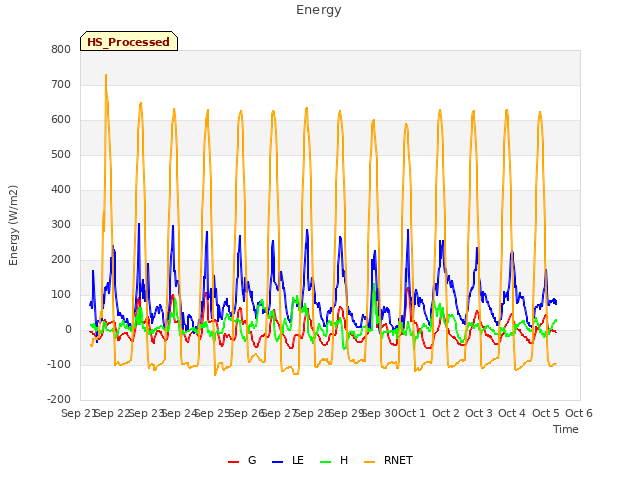Click the Oct 4 x-axis tick label

pos(512,413)
